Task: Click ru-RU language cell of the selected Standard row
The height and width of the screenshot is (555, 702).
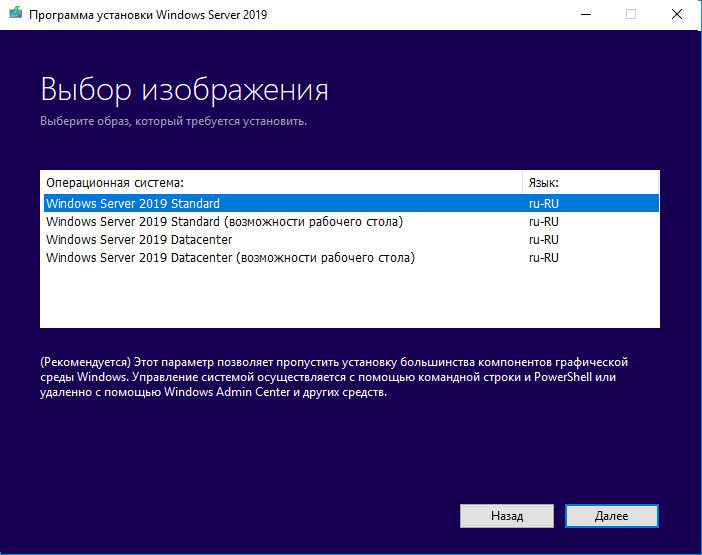Action: (543, 204)
